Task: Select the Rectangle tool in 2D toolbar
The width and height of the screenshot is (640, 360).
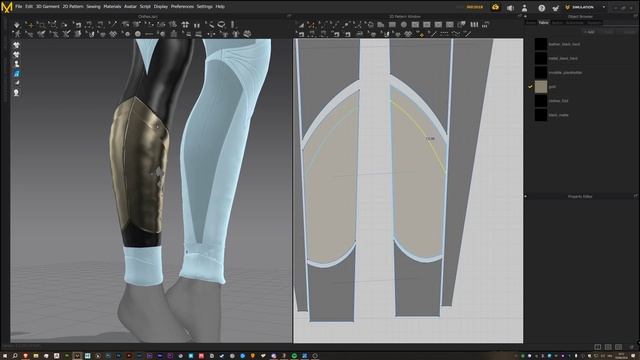Action: pos(392,25)
